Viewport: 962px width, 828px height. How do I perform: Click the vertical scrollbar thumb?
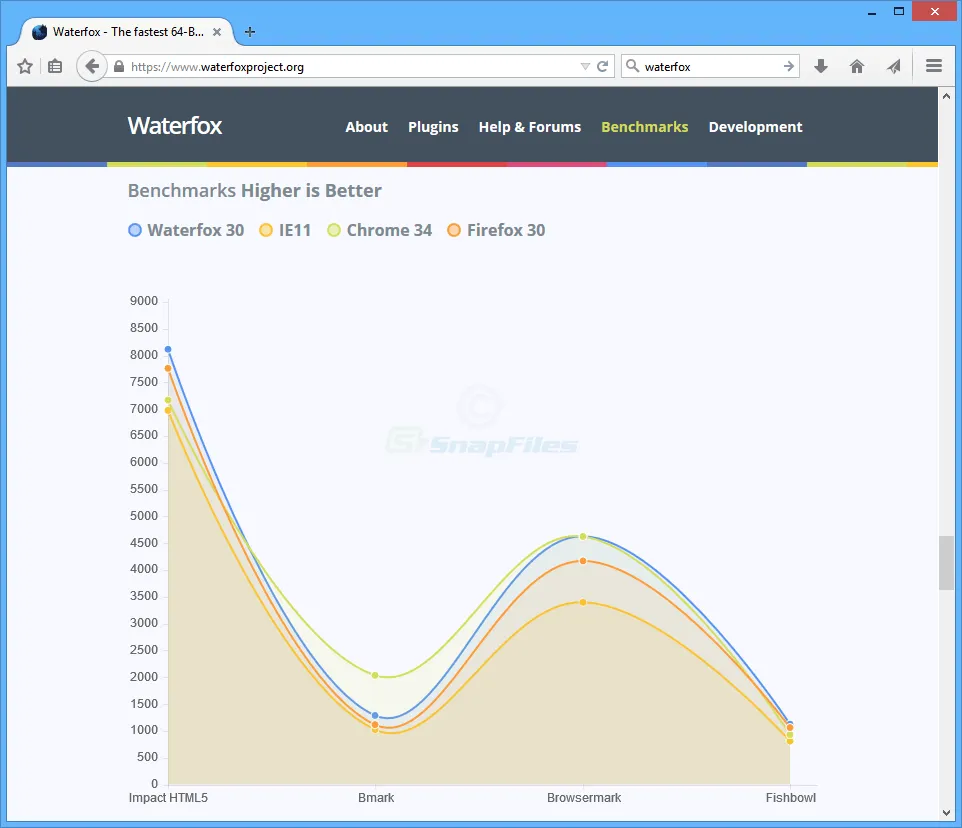[946, 563]
